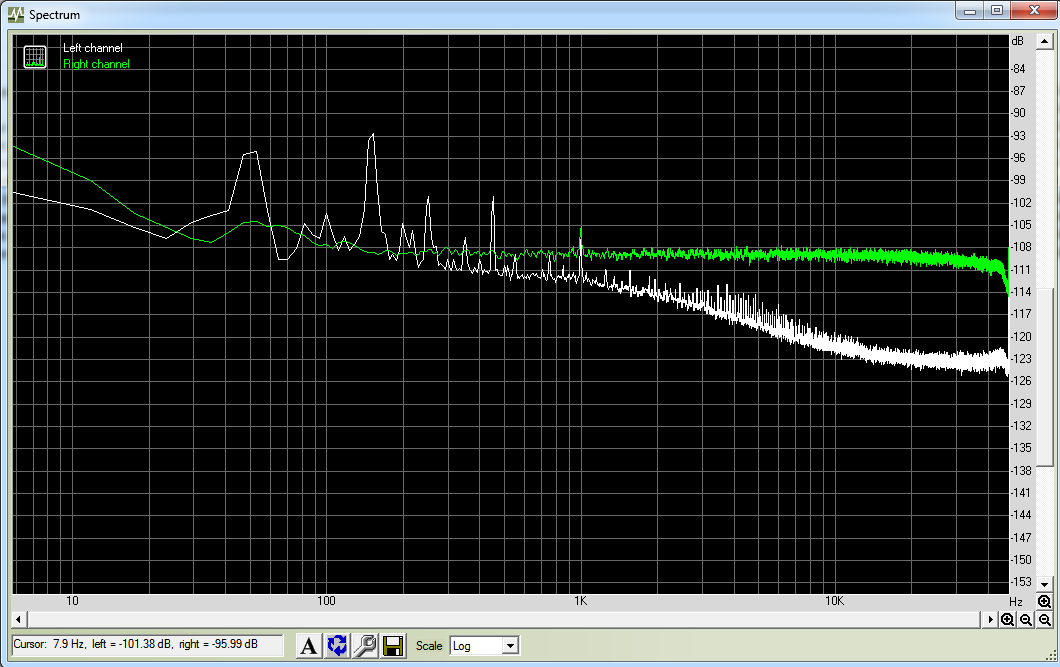Open spectrum settings with the wrench icon
The width and height of the screenshot is (1060, 667).
(365, 645)
